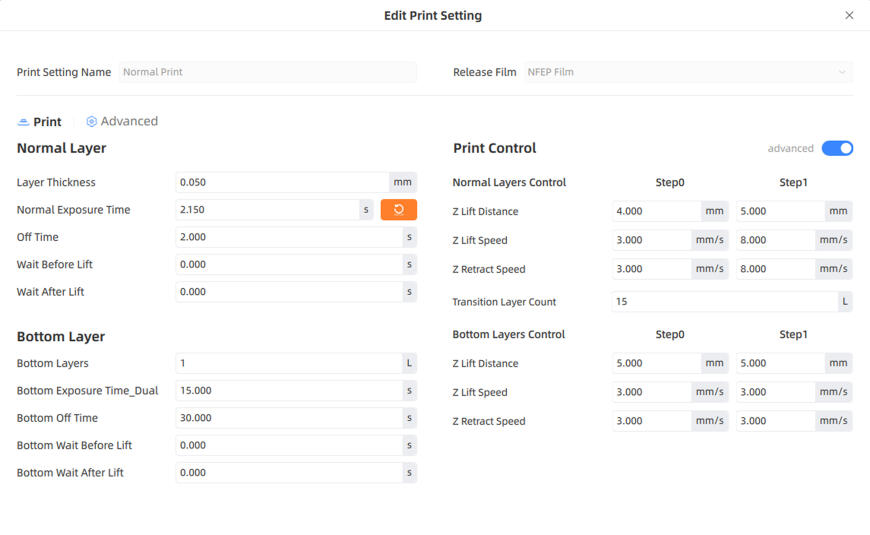Switch to the Print tab
Screen dimensions: 870x535
(39, 122)
